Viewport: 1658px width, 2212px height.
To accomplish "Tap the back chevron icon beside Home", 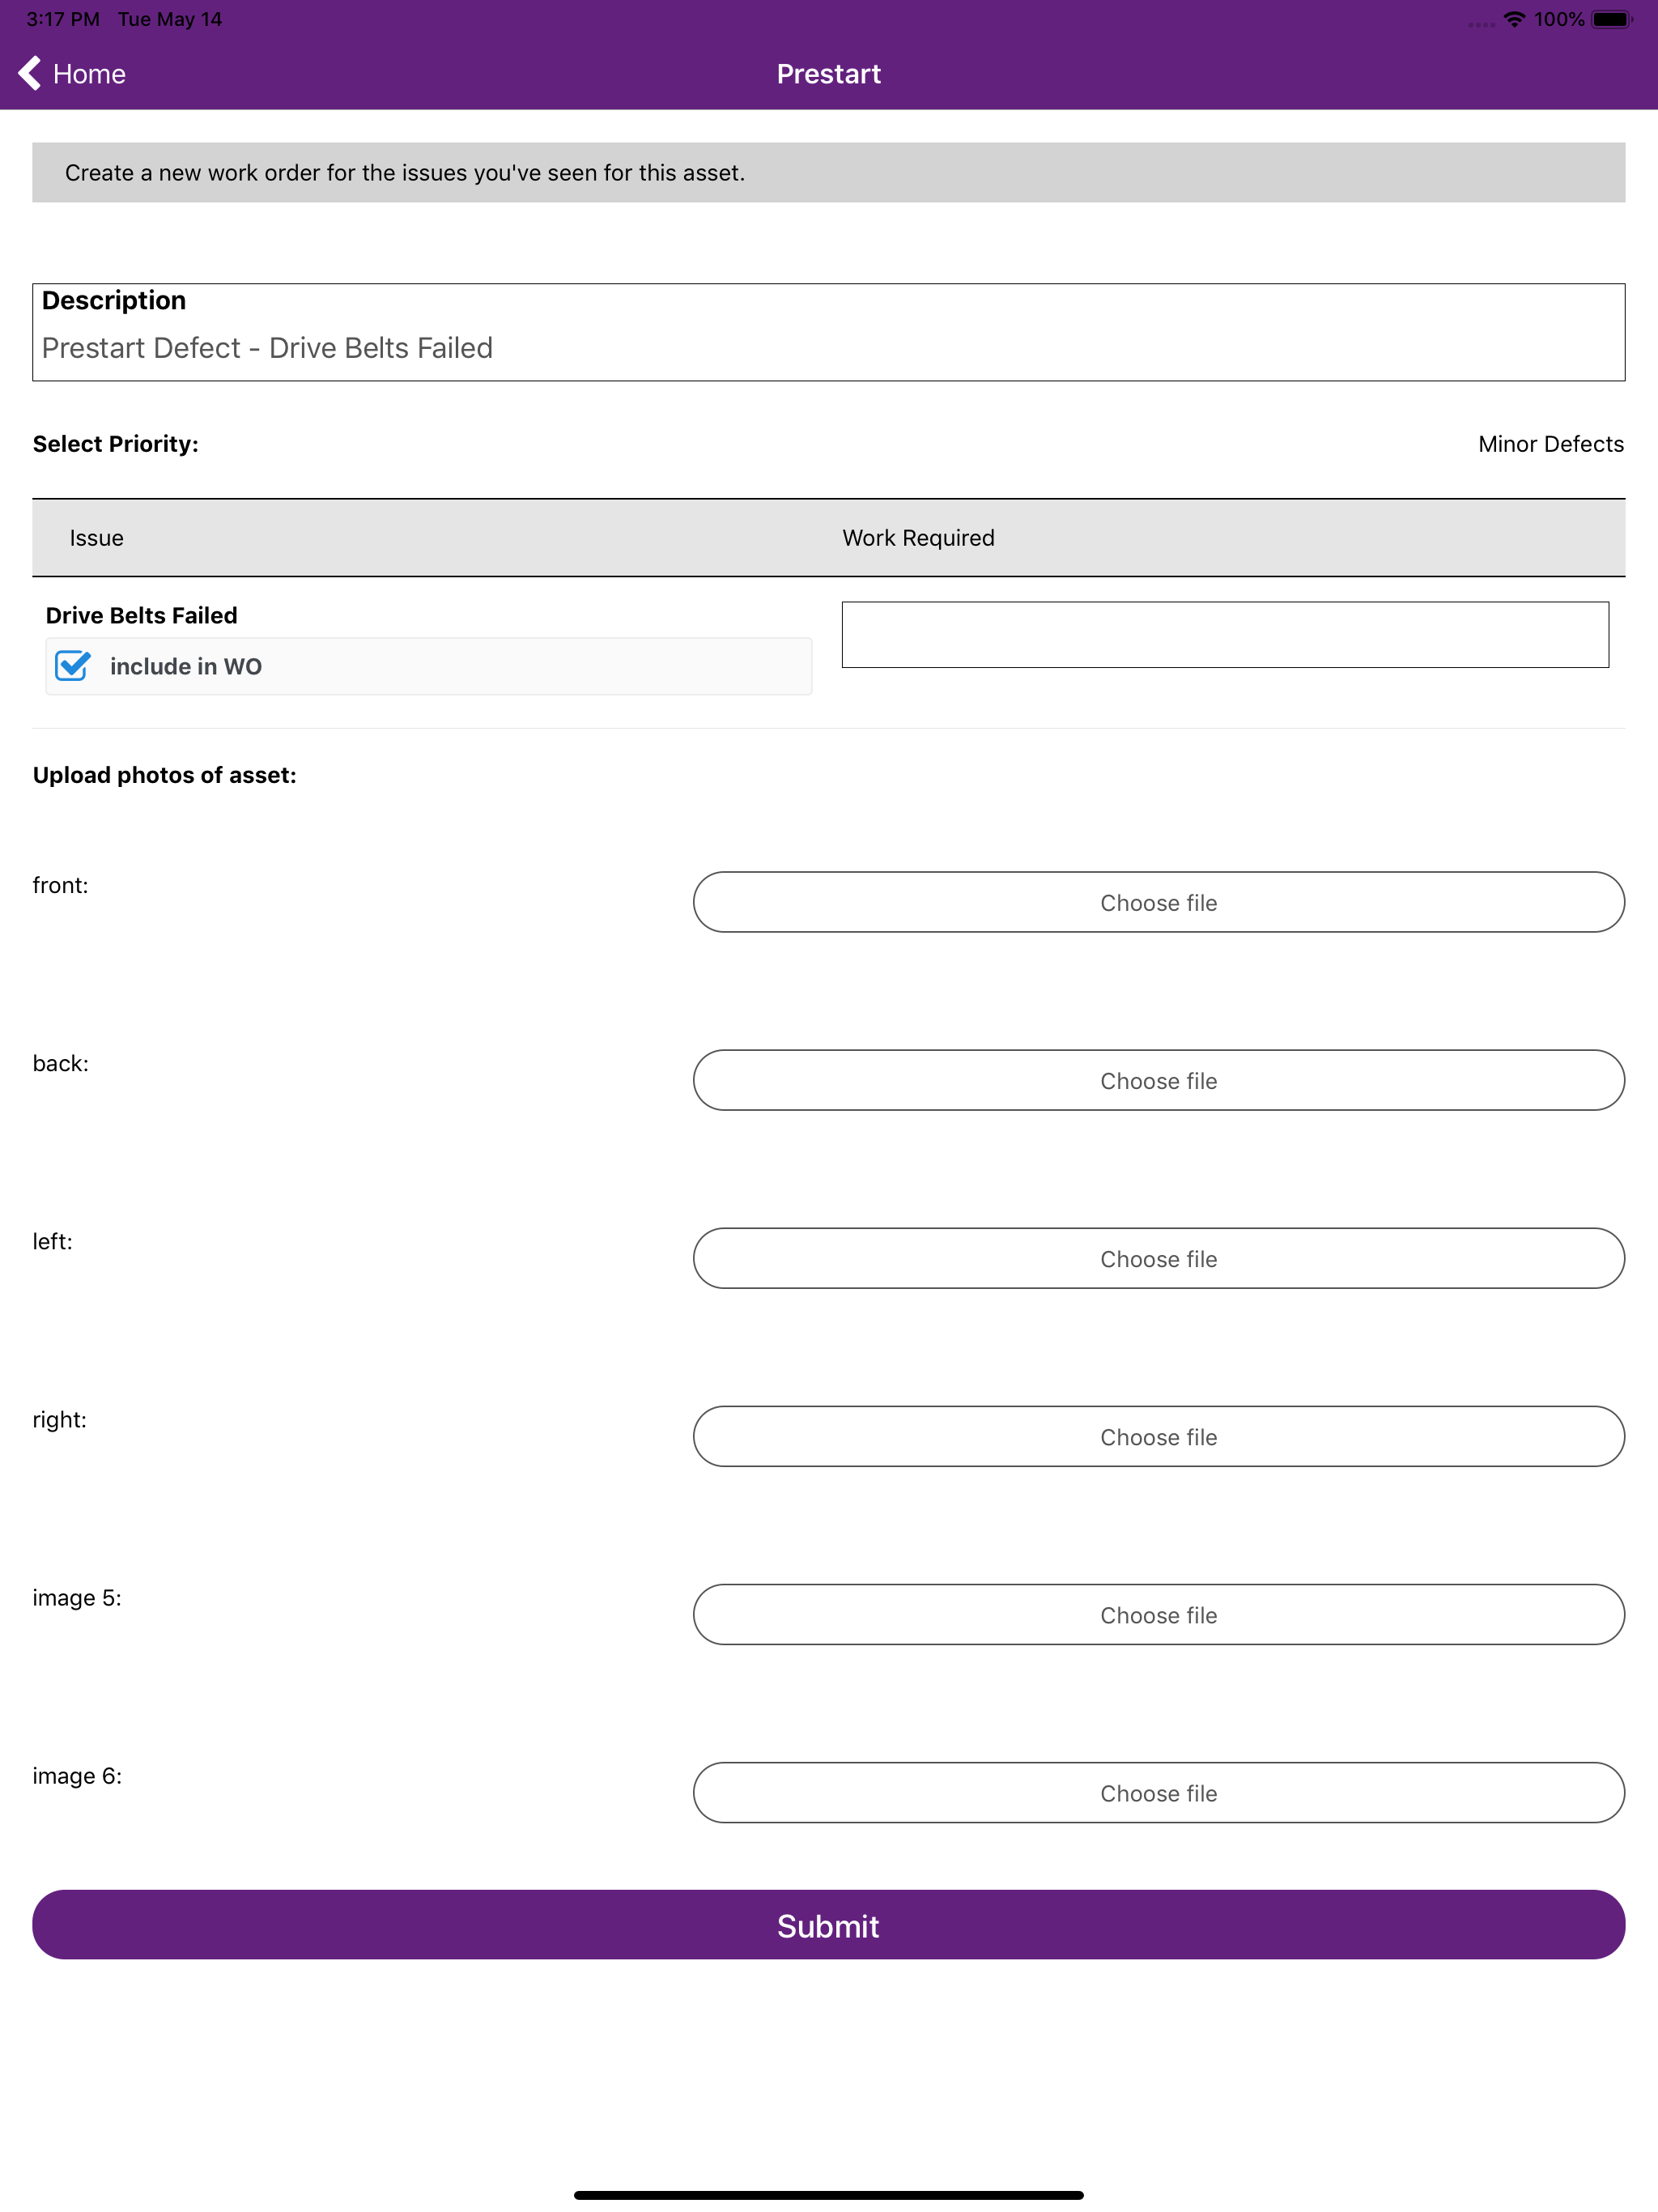I will click(29, 73).
